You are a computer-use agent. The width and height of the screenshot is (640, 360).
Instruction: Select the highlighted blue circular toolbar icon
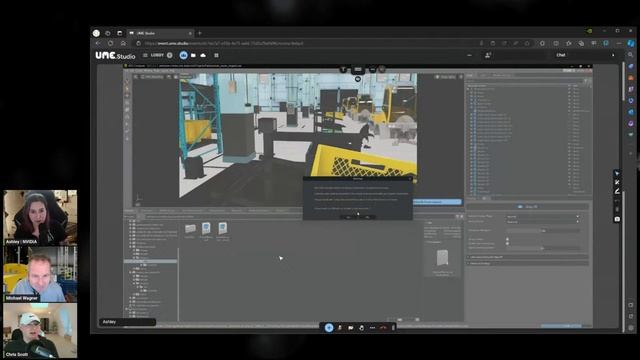(x=183, y=55)
